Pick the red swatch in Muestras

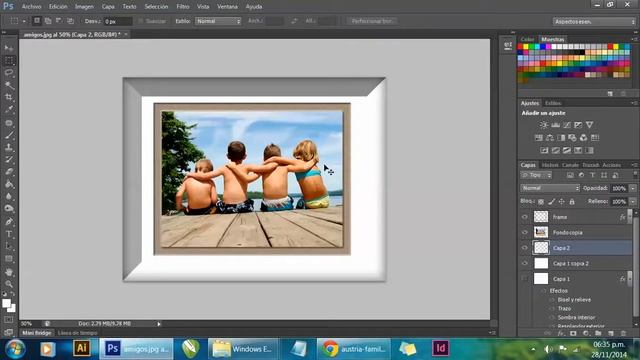520,47
